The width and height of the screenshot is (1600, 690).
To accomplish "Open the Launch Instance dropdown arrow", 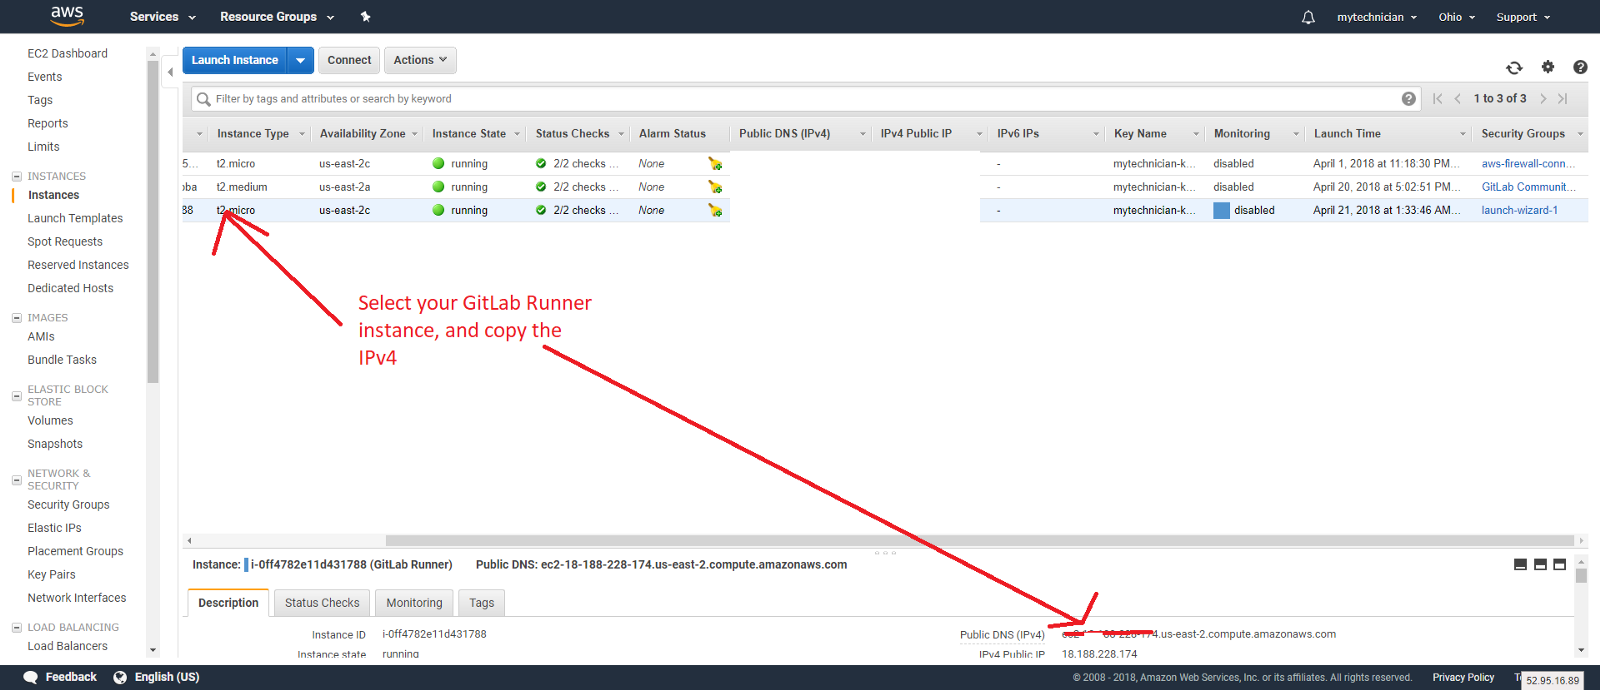I will [301, 60].
